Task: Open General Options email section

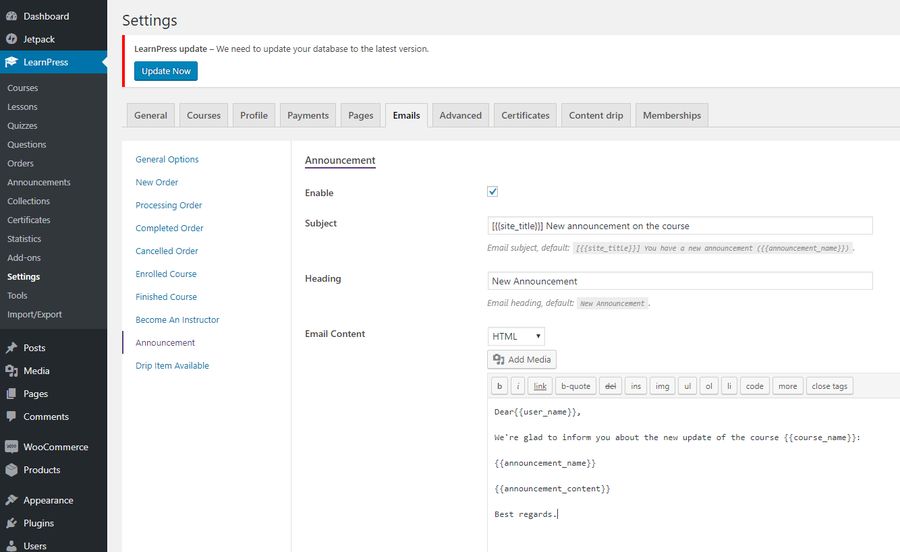Action: (x=167, y=159)
